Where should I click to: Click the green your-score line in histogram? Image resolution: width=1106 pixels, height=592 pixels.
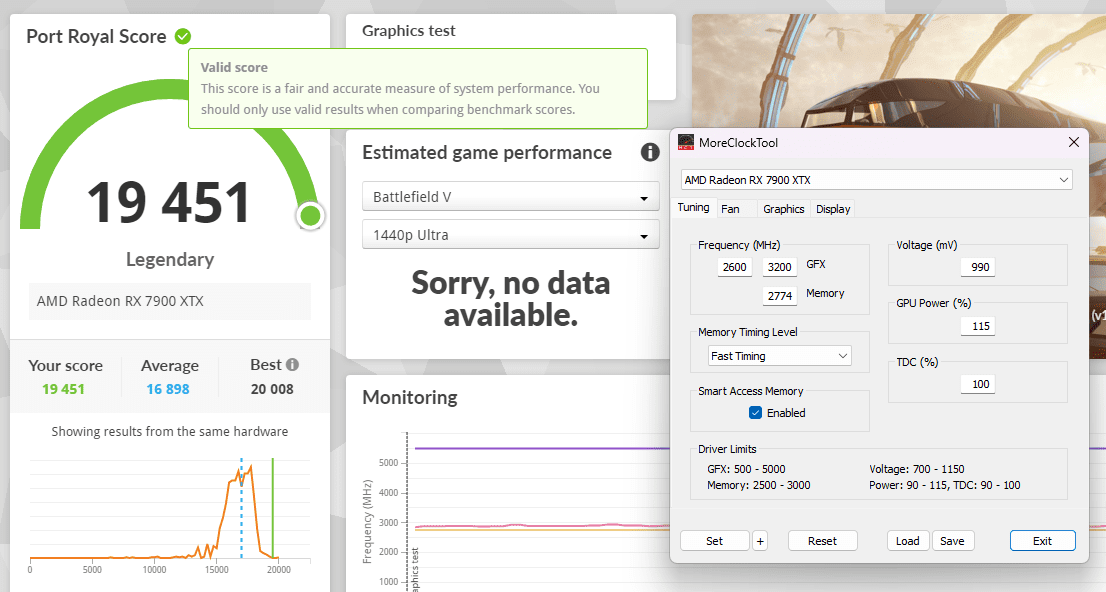273,508
